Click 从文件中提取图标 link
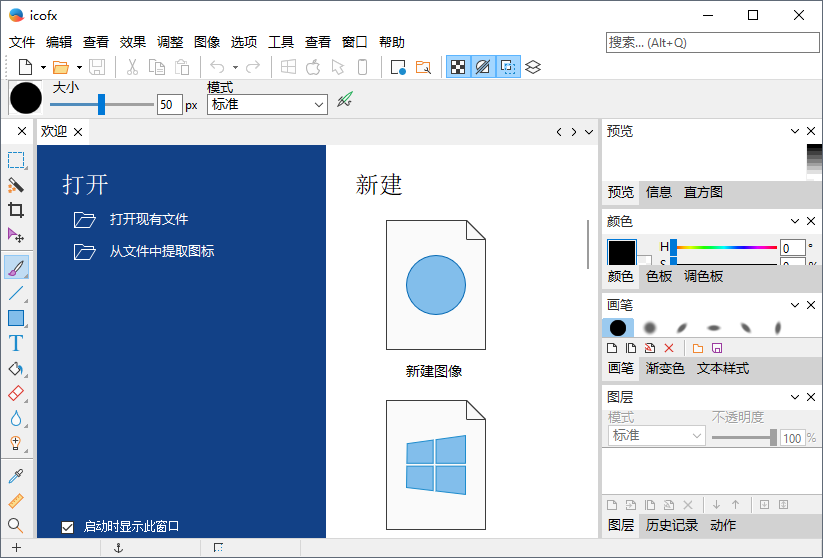 [162, 251]
